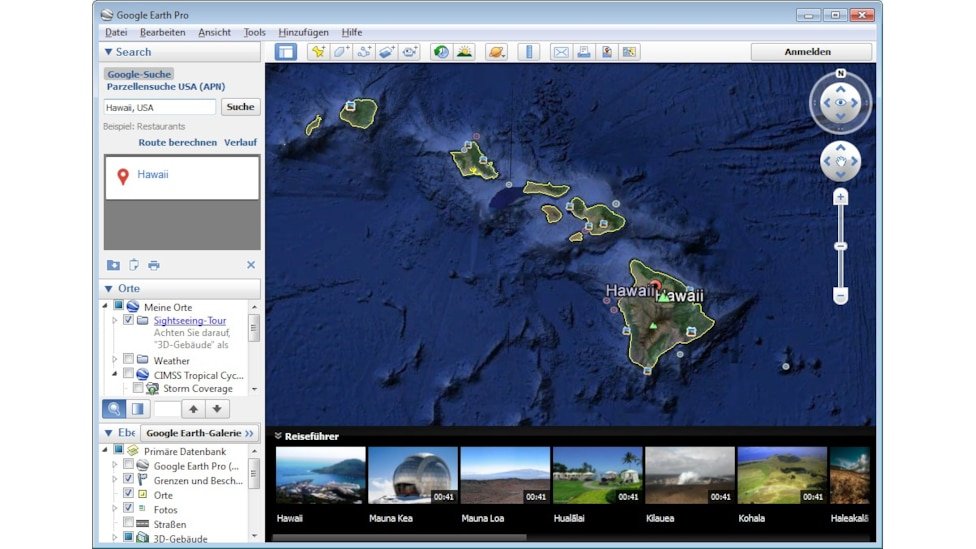Move item down with the down arrow button
The height and width of the screenshot is (549, 976).
coord(217,409)
